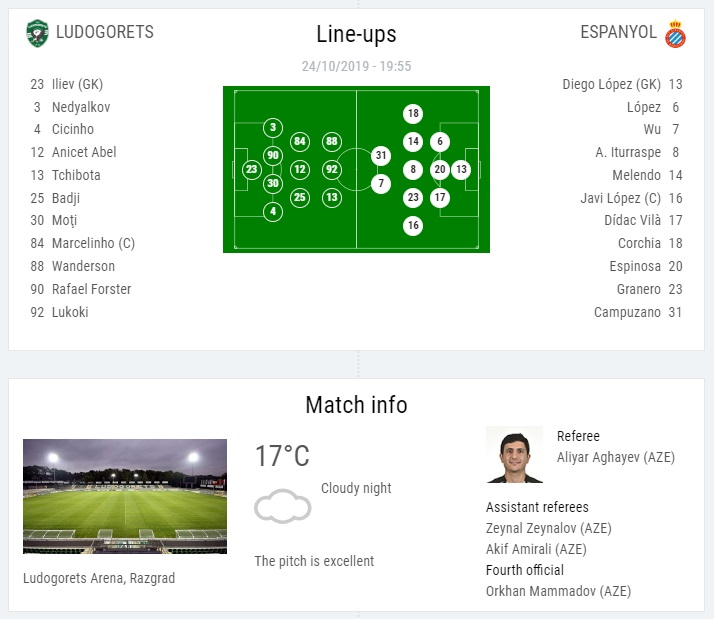Select Espanyol player marker 16 on pitch

[413, 225]
